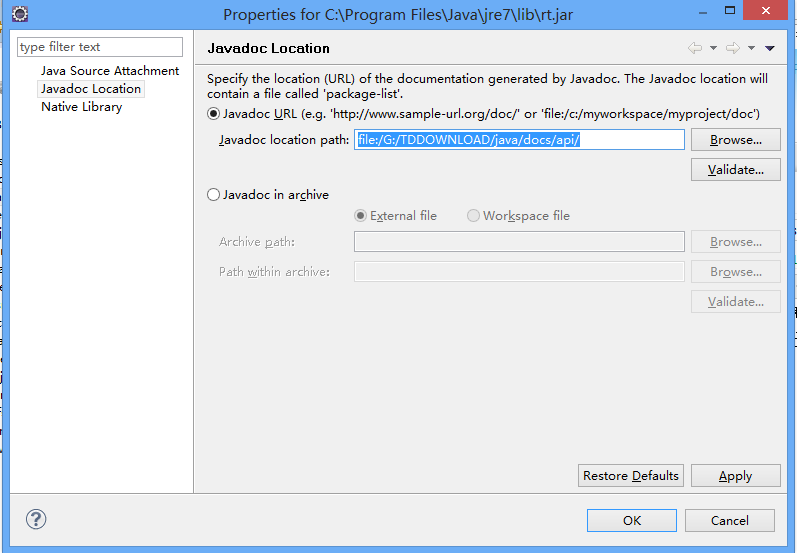This screenshot has width=797, height=553.
Task: Open the back history dropdown arrow
Action: tap(713, 48)
